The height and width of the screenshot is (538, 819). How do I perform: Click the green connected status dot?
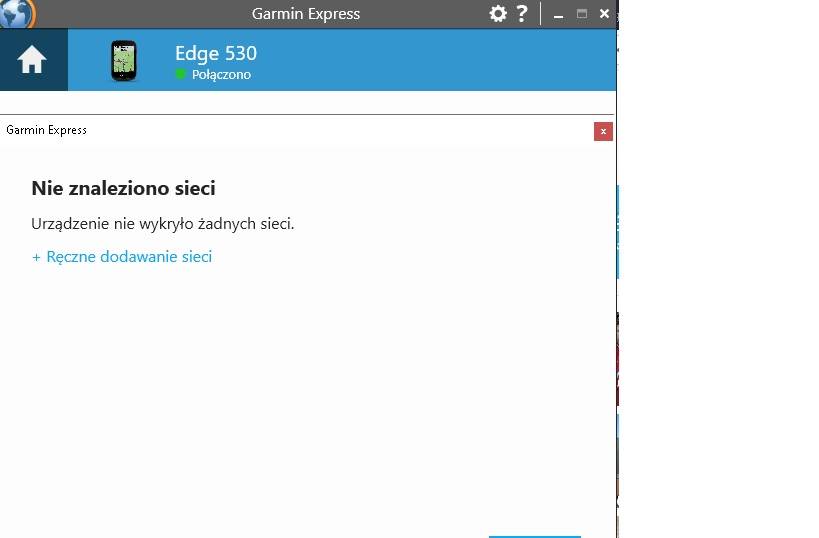click(x=180, y=74)
